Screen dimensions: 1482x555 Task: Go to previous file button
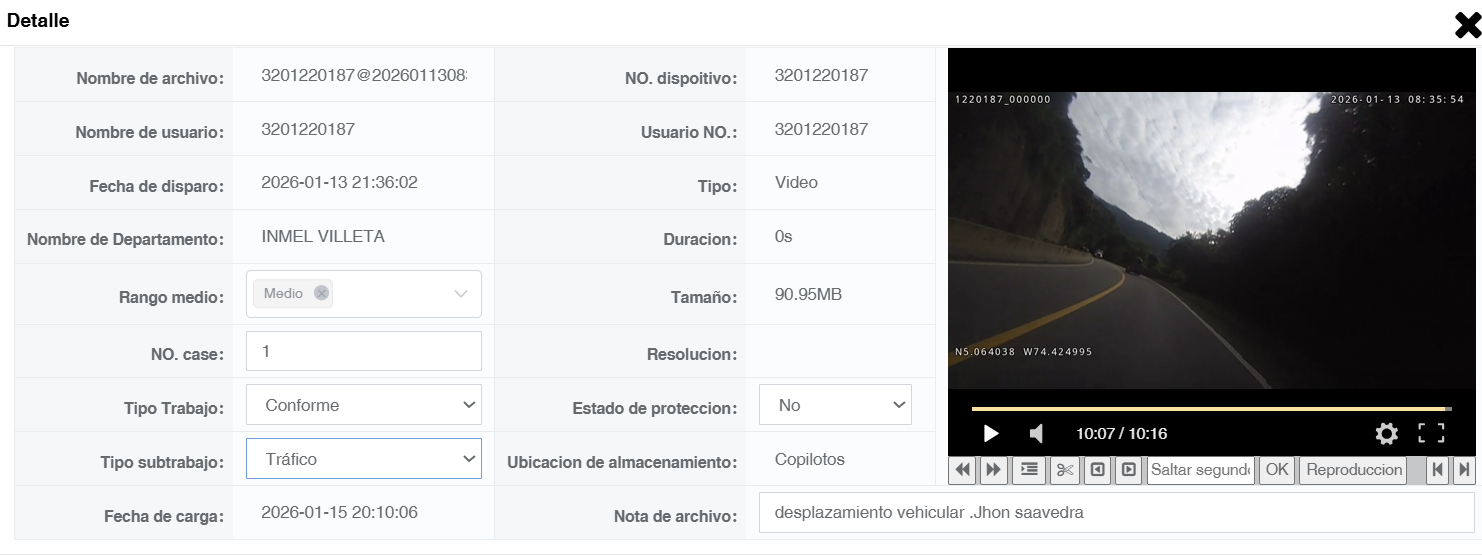(1439, 469)
